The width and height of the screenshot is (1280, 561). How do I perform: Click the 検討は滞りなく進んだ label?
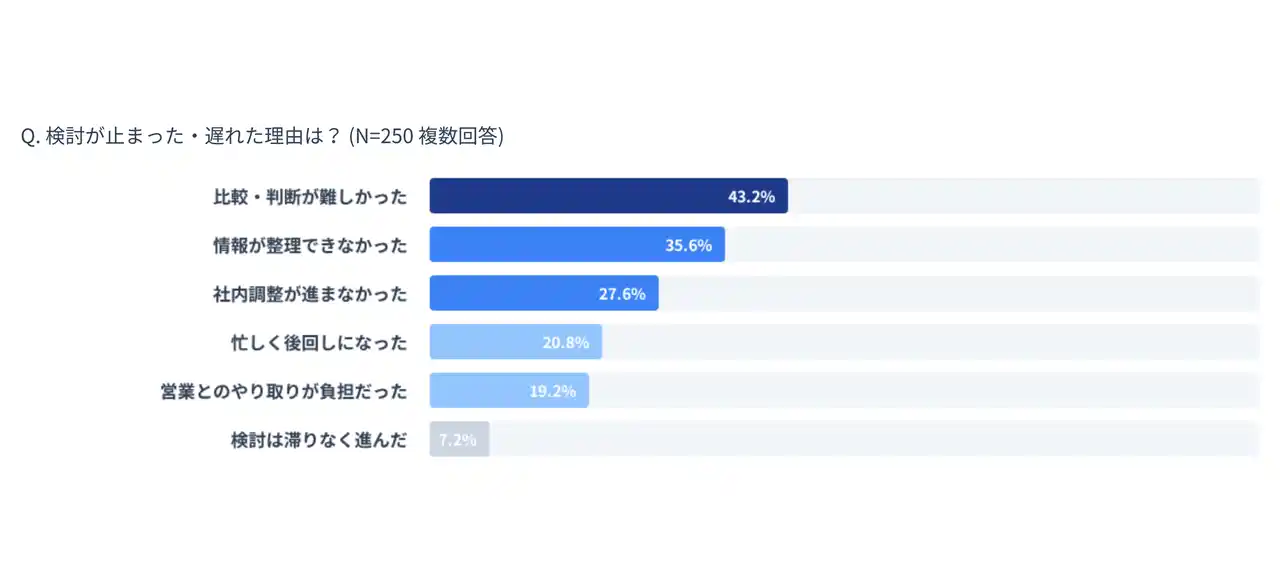319,440
